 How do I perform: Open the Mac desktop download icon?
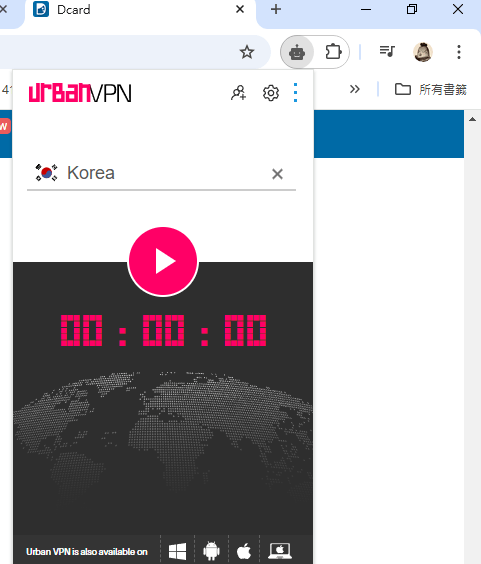(x=280, y=551)
